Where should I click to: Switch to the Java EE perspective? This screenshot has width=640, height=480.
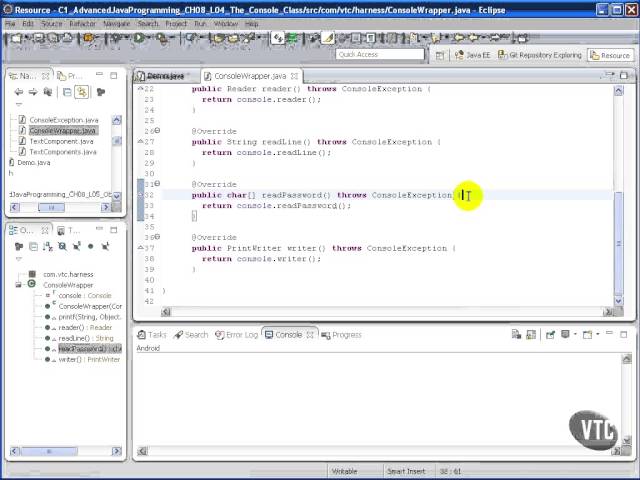(x=473, y=55)
